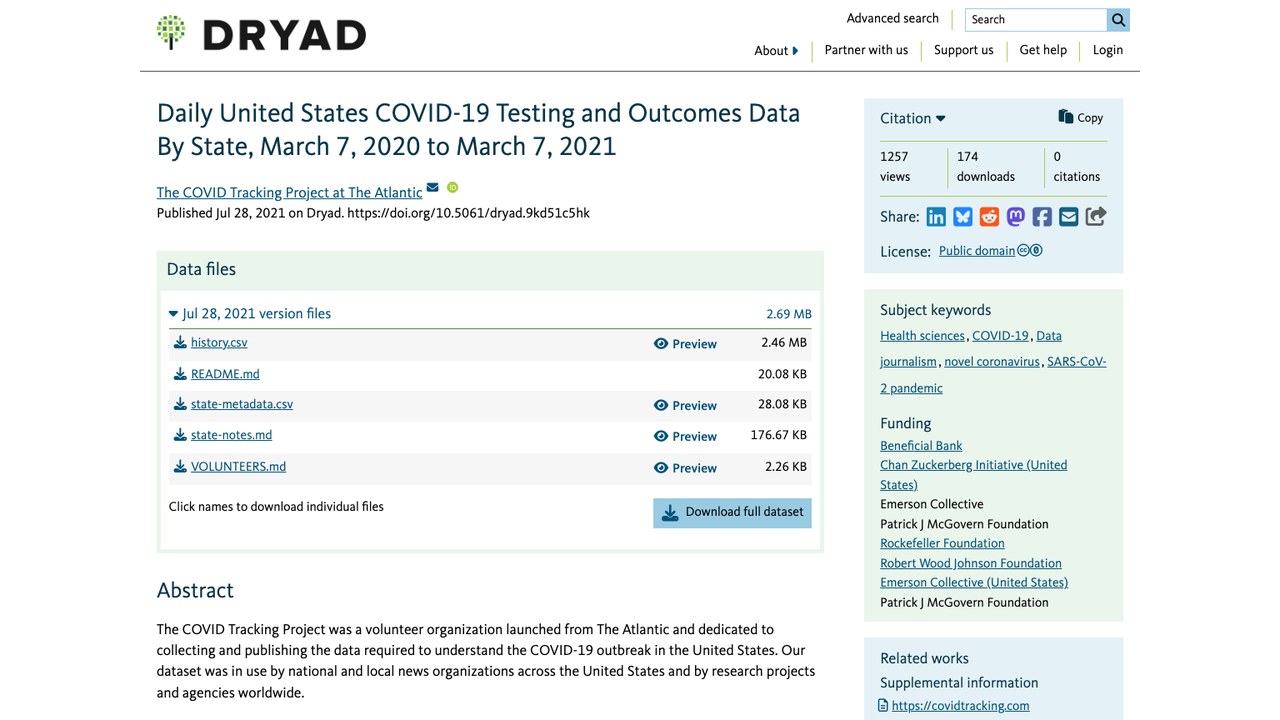
Task: Download state-metadata.csv by its file name
Action: click(242, 404)
